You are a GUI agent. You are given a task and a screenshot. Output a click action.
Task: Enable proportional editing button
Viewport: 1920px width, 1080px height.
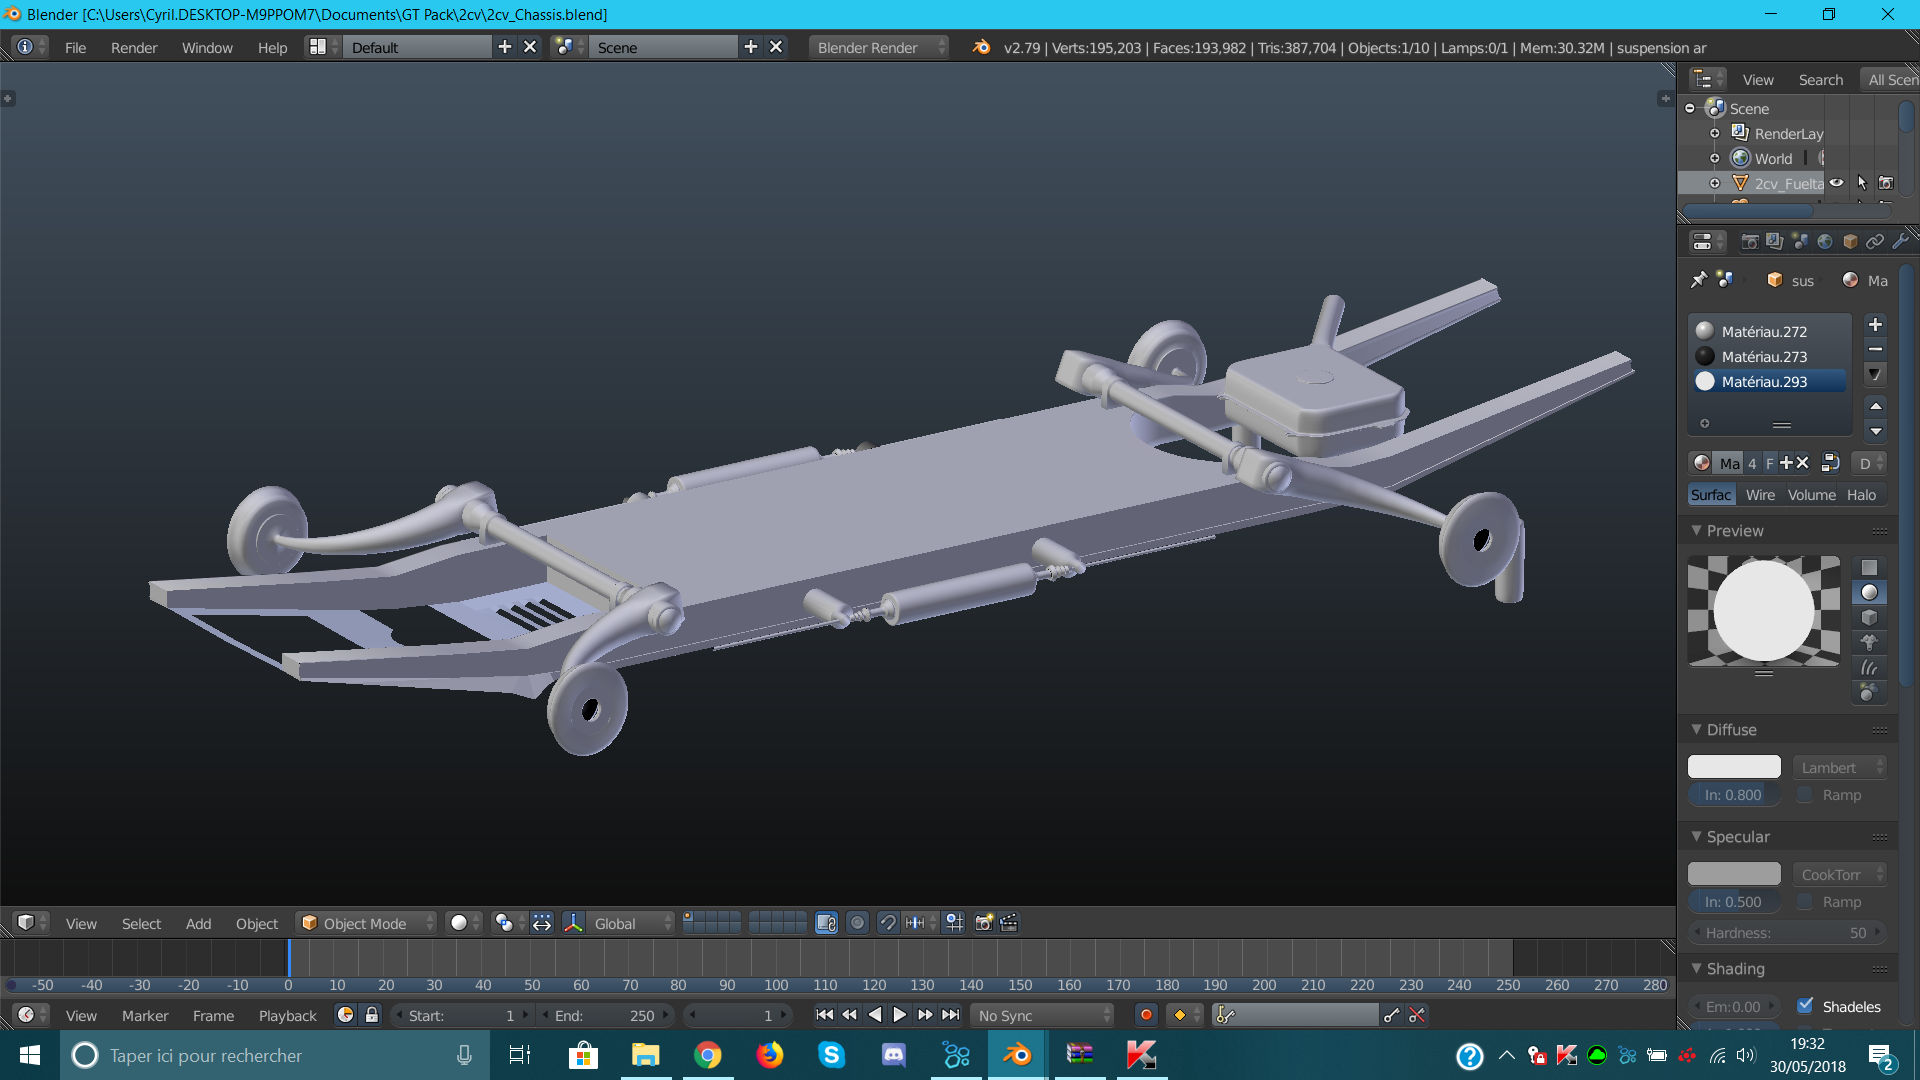857,923
